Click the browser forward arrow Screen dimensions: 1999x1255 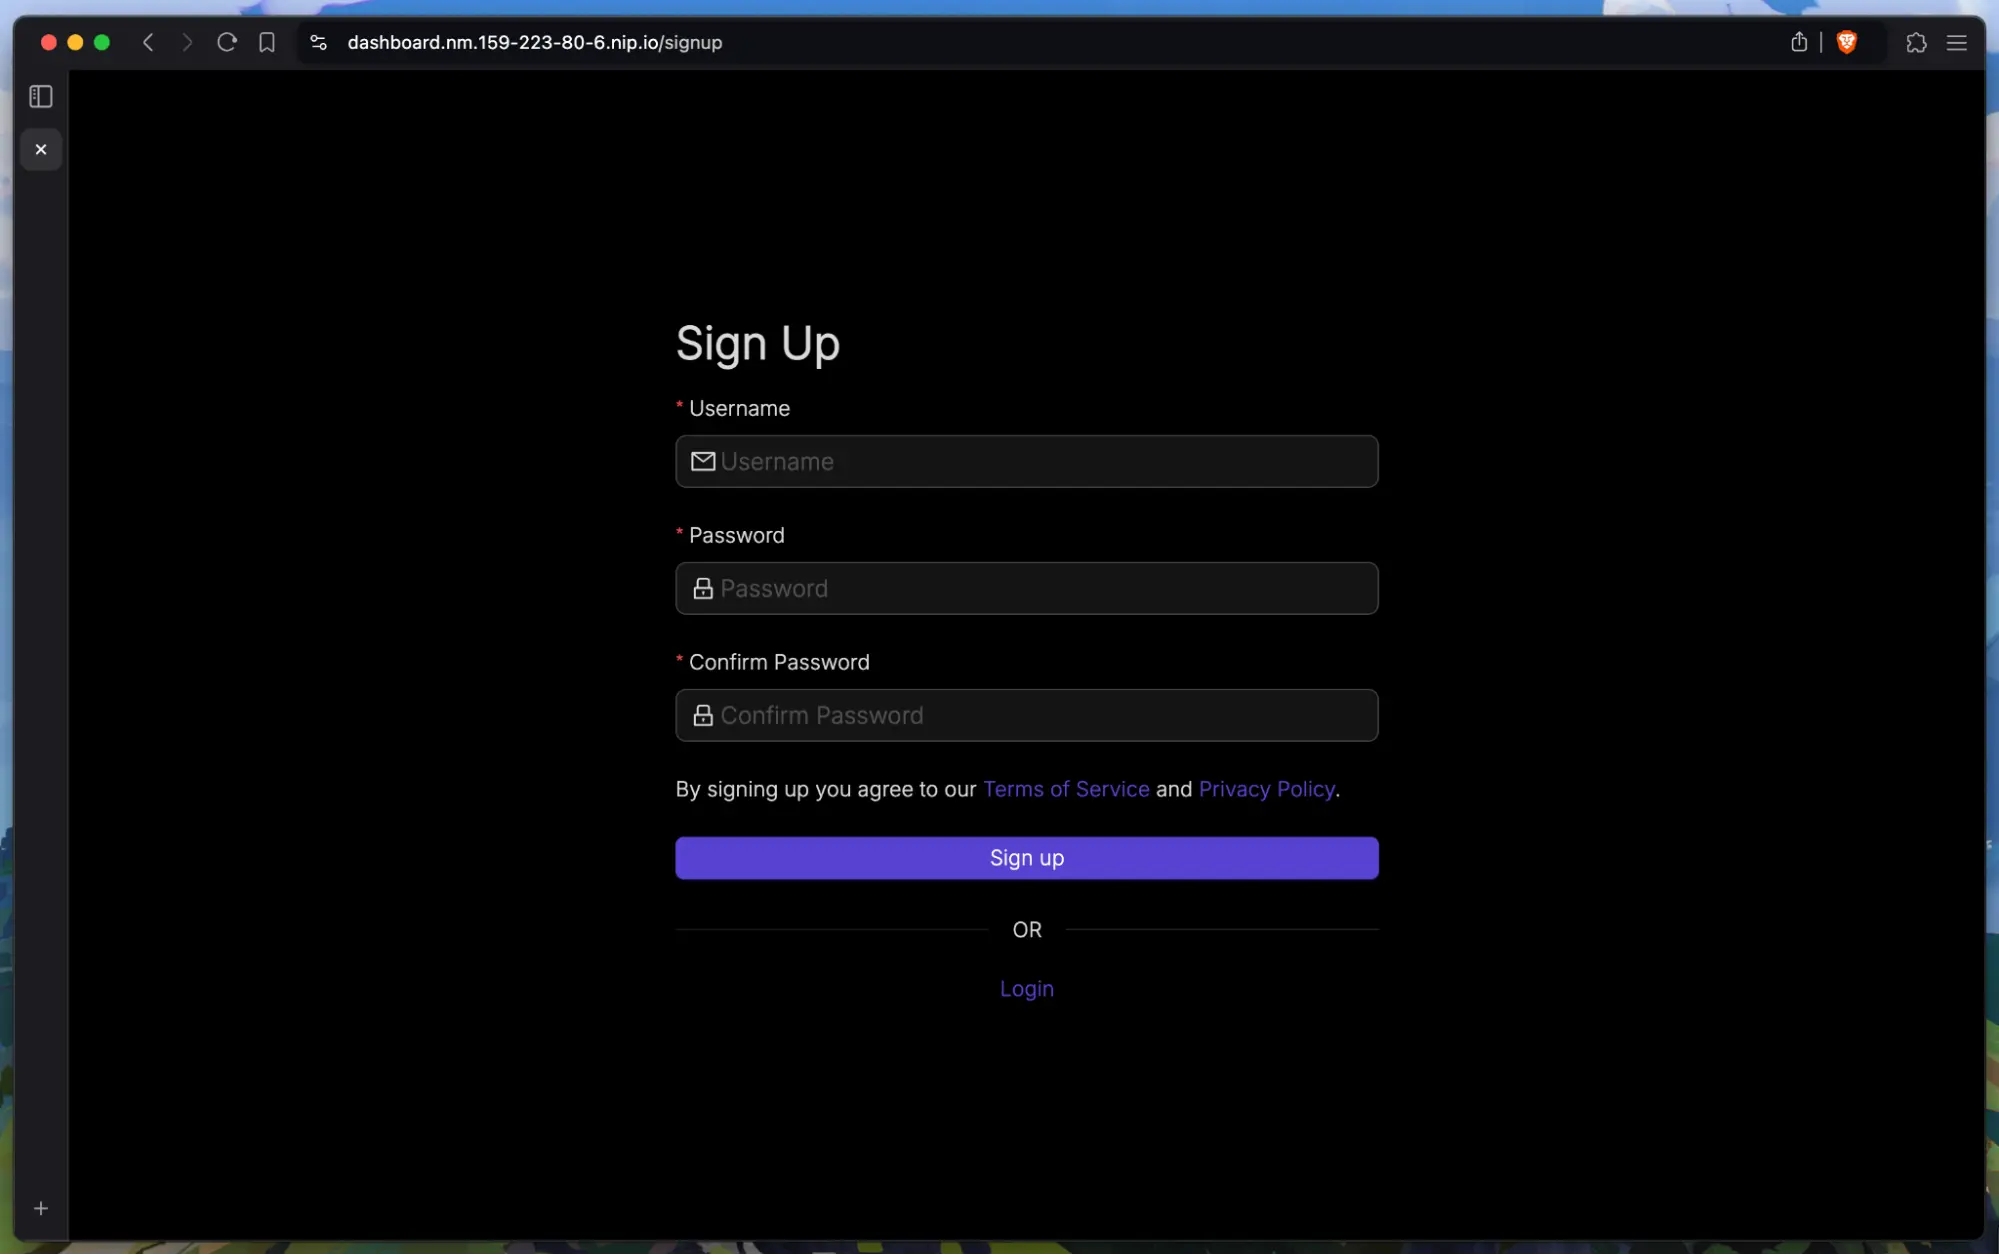click(x=186, y=42)
